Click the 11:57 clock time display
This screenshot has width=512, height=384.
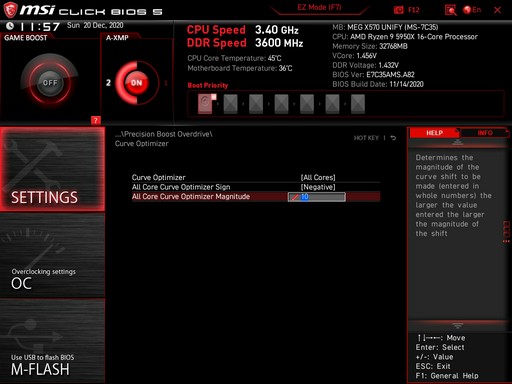tap(40, 26)
